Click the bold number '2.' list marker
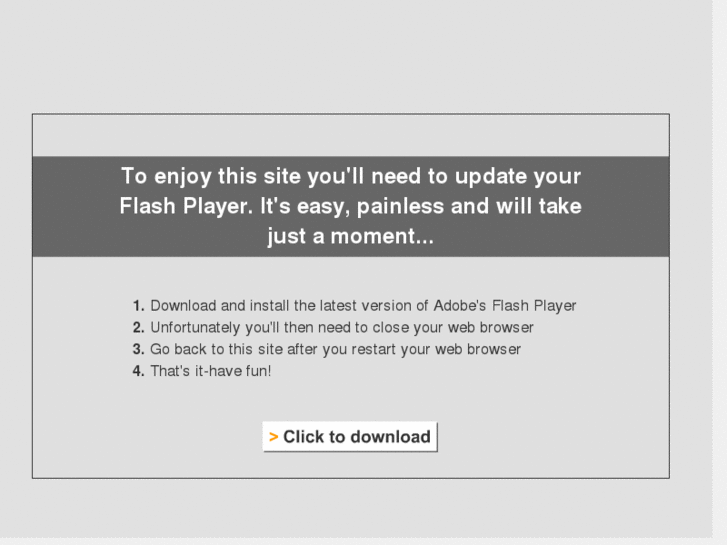Screen dimensions: 727x545 click(x=139, y=327)
